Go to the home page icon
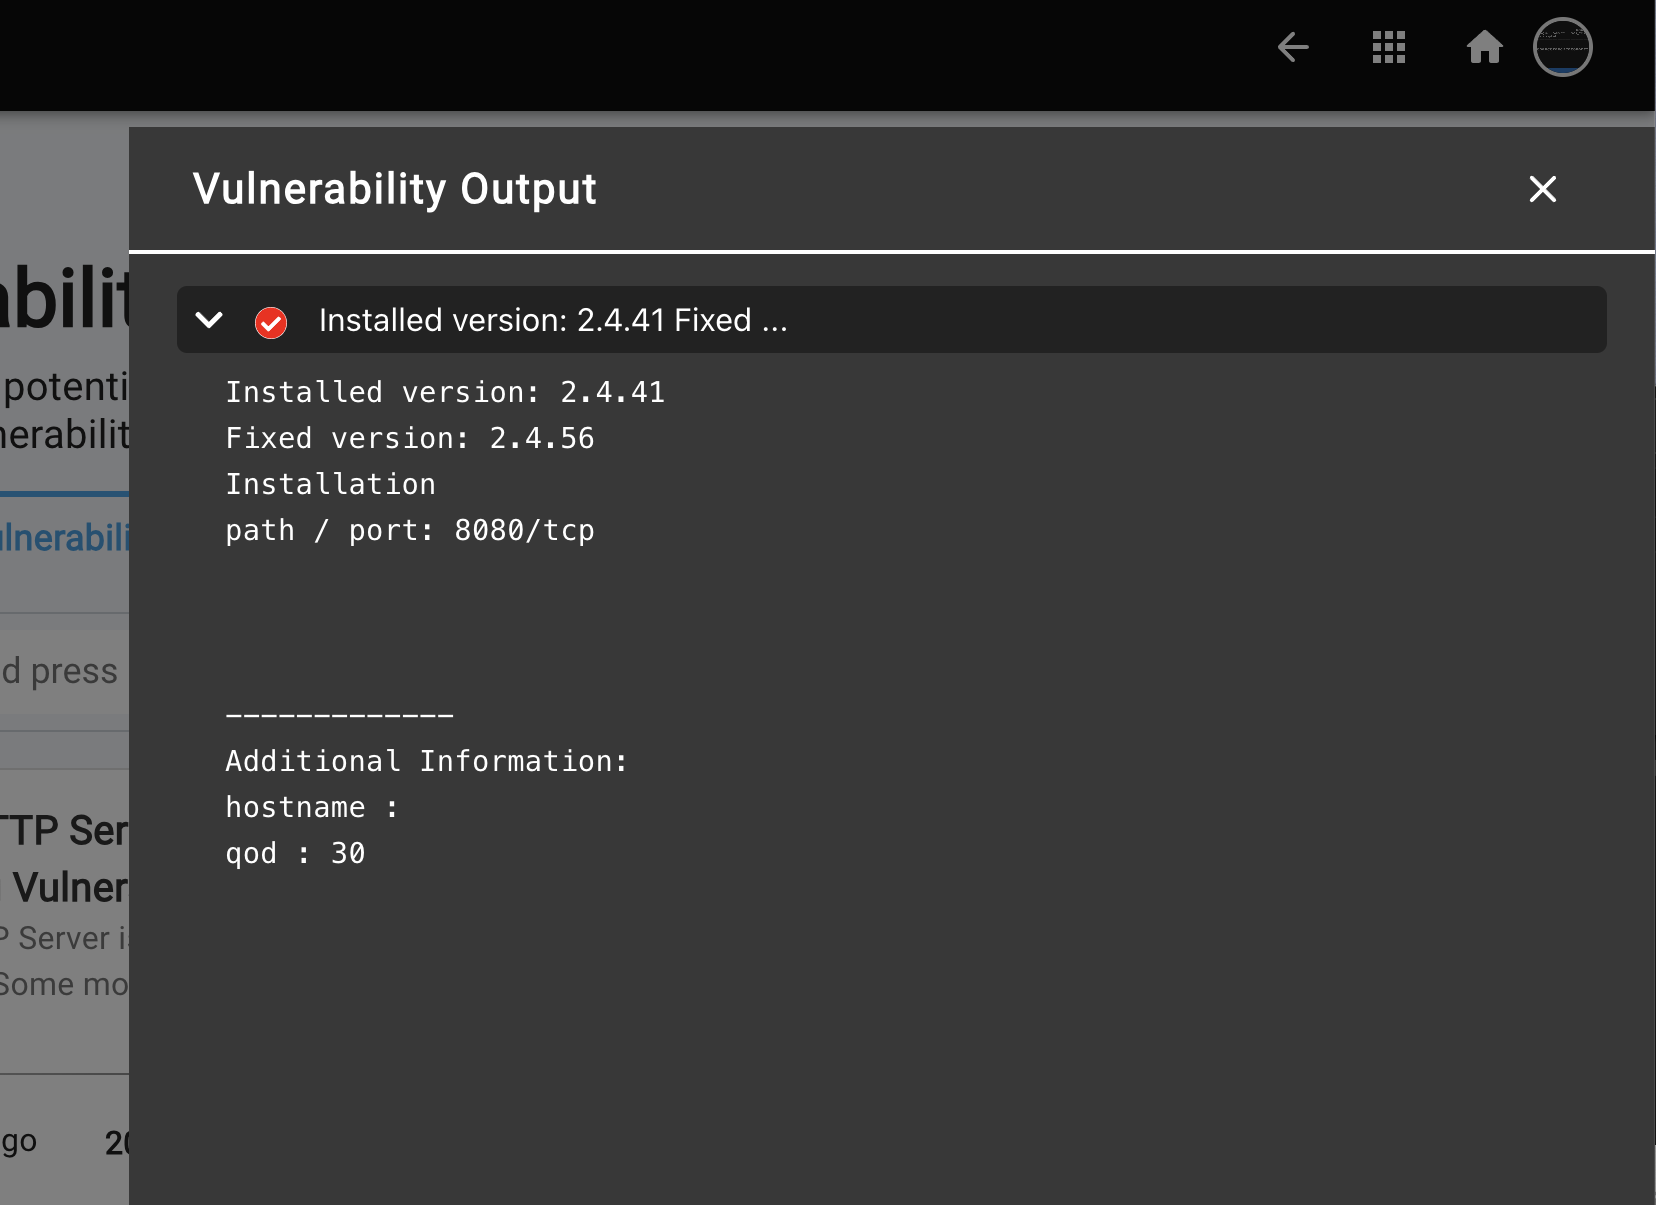Image resolution: width=1656 pixels, height=1205 pixels. coord(1484,47)
